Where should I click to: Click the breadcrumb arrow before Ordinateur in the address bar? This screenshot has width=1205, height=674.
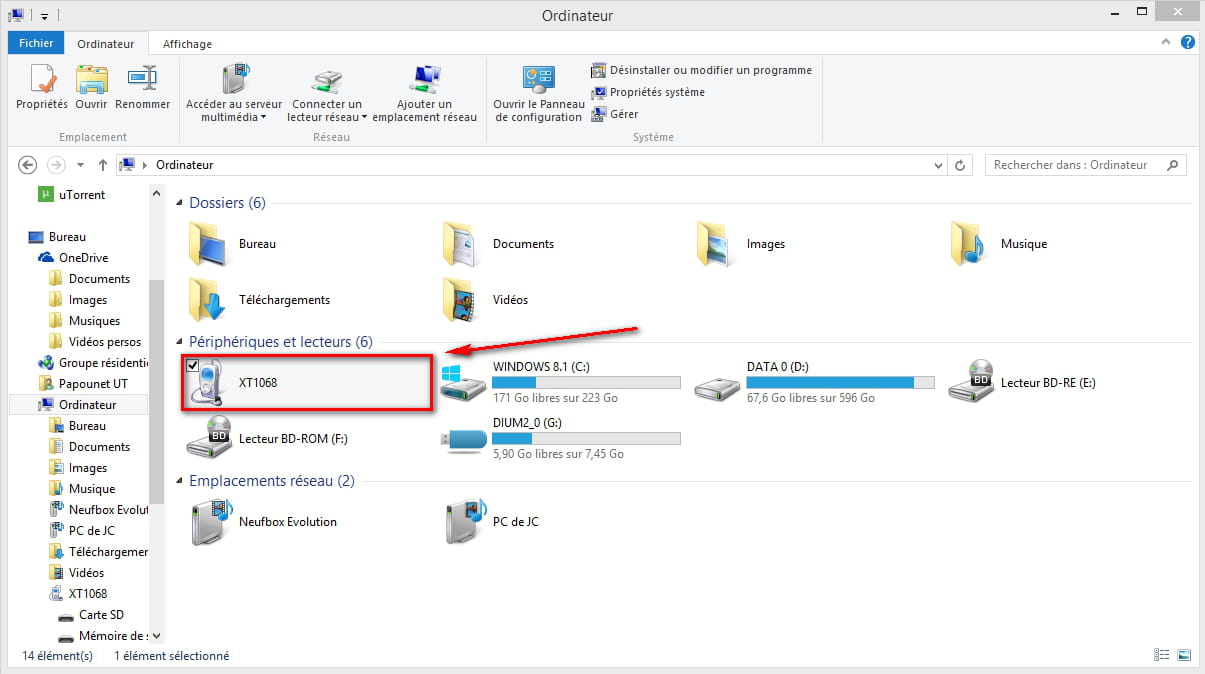click(x=146, y=165)
